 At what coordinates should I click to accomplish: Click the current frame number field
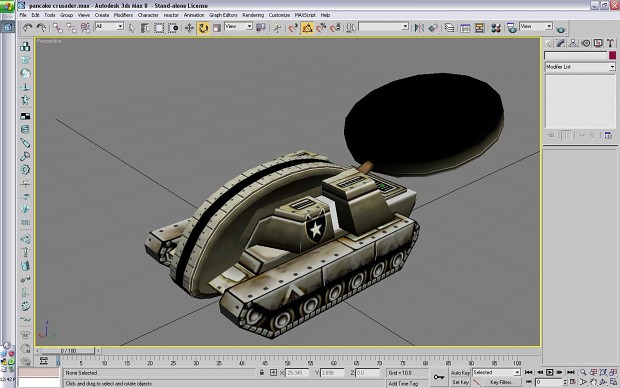548,382
